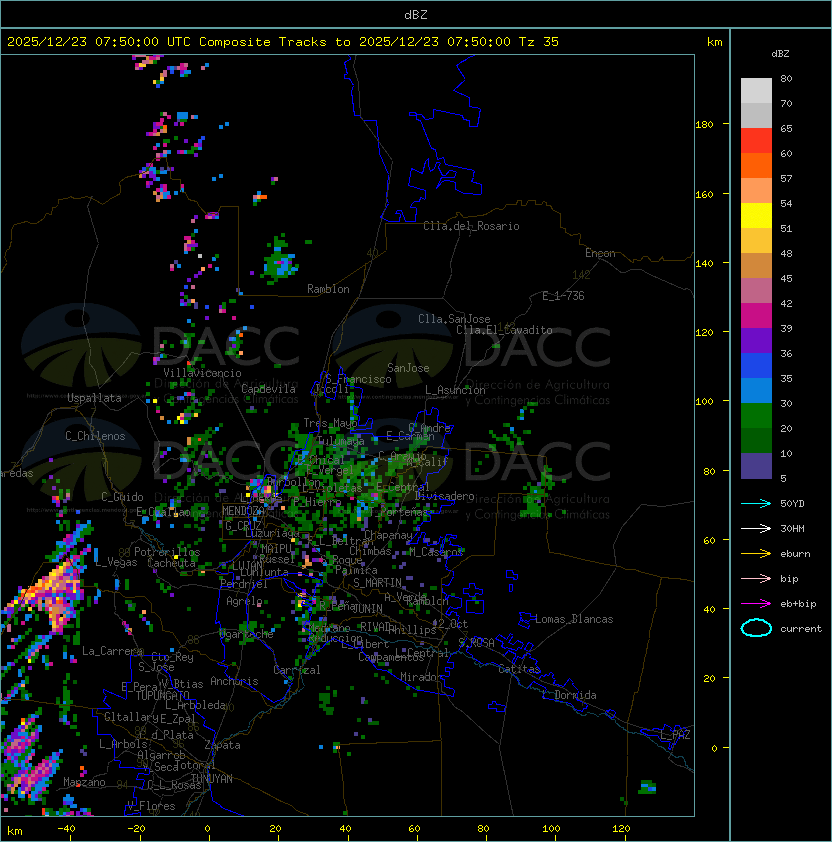
Task: Click the 'Zapata' map label
Action: (222, 745)
